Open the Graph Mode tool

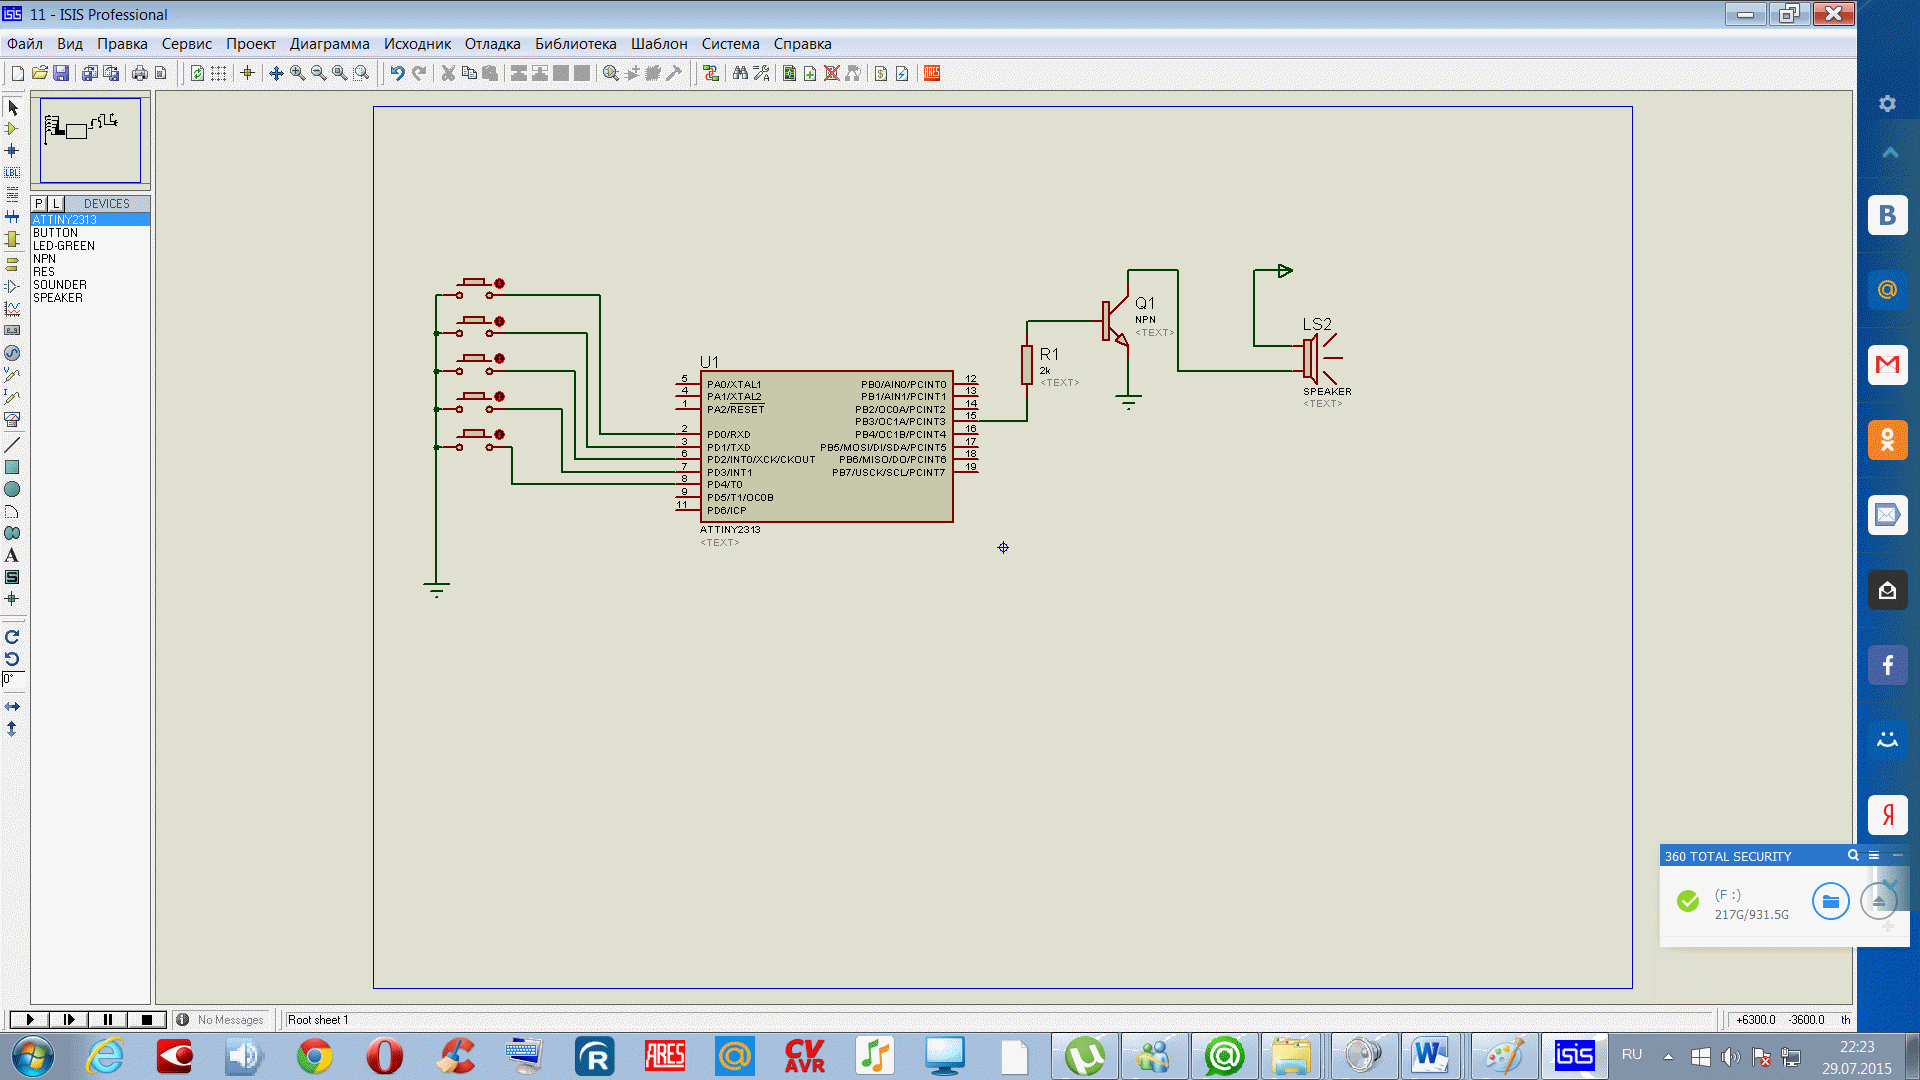(12, 308)
